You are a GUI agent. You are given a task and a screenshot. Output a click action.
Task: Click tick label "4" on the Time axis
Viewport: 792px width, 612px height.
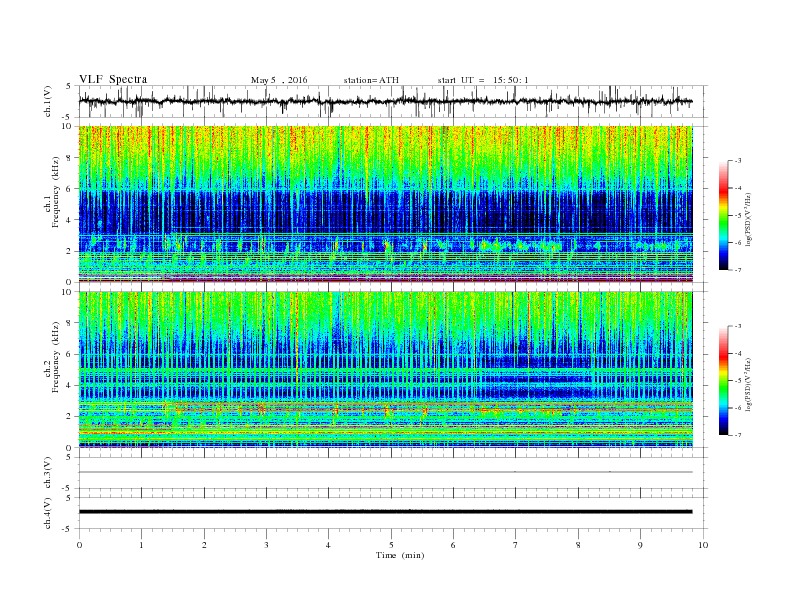(x=328, y=545)
